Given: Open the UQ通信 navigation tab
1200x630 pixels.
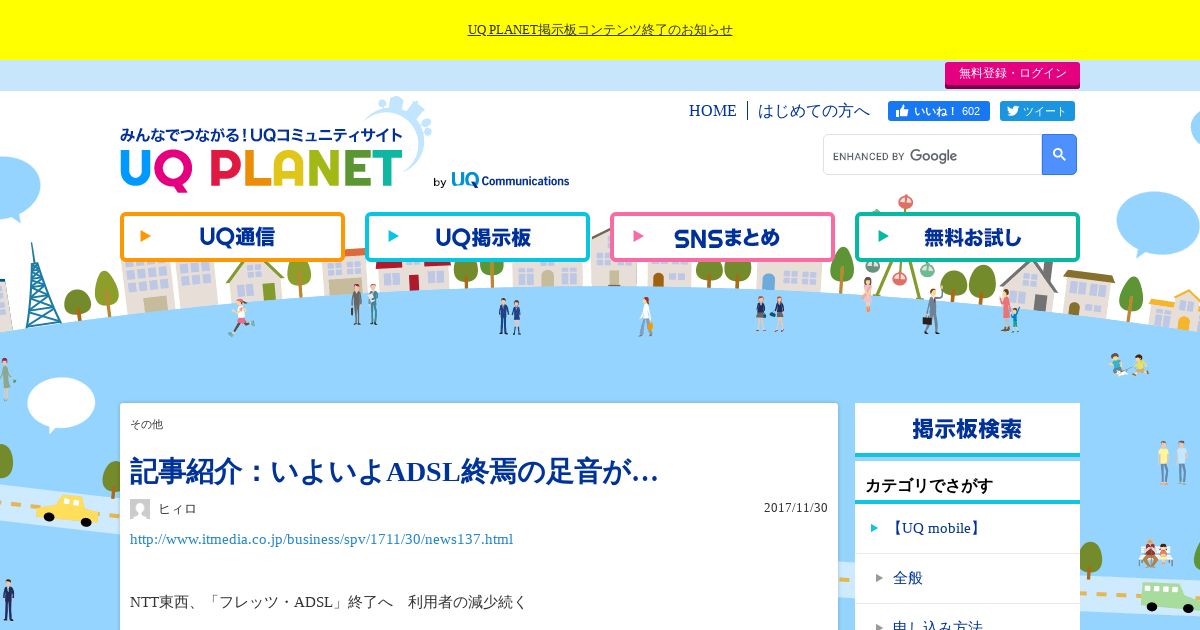Looking at the screenshot, I should (x=232, y=237).
